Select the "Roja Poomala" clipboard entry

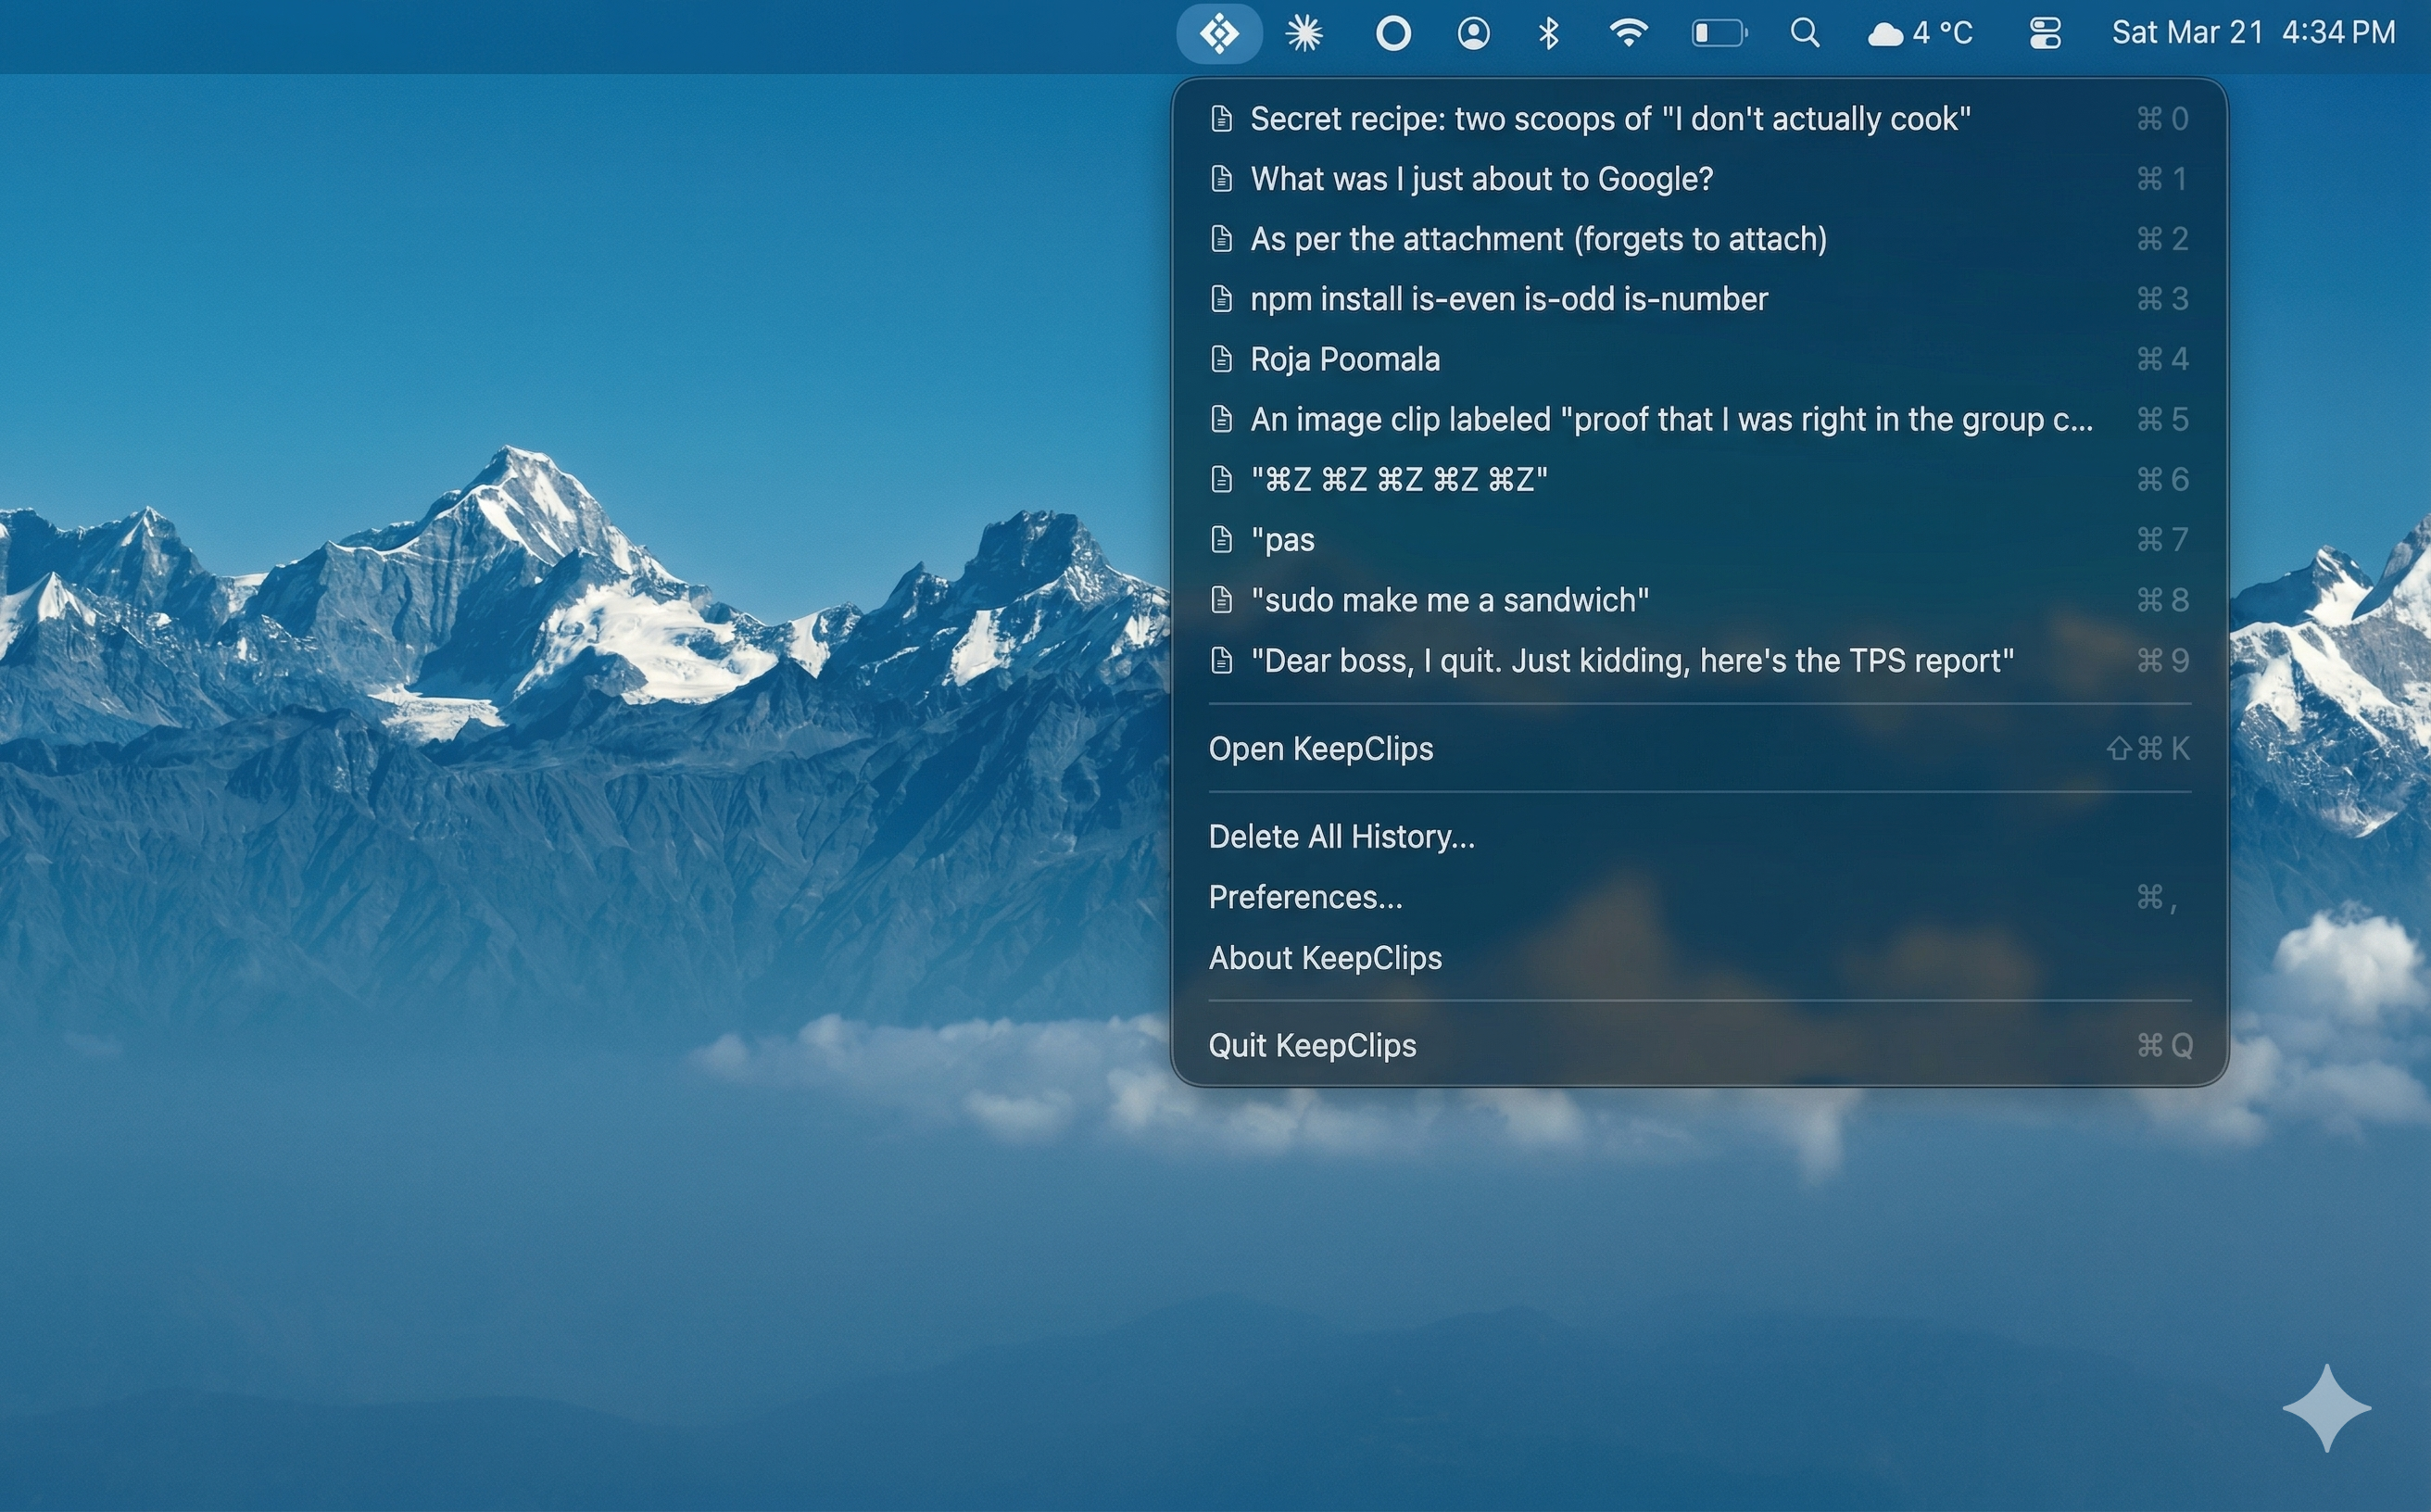[1345, 359]
